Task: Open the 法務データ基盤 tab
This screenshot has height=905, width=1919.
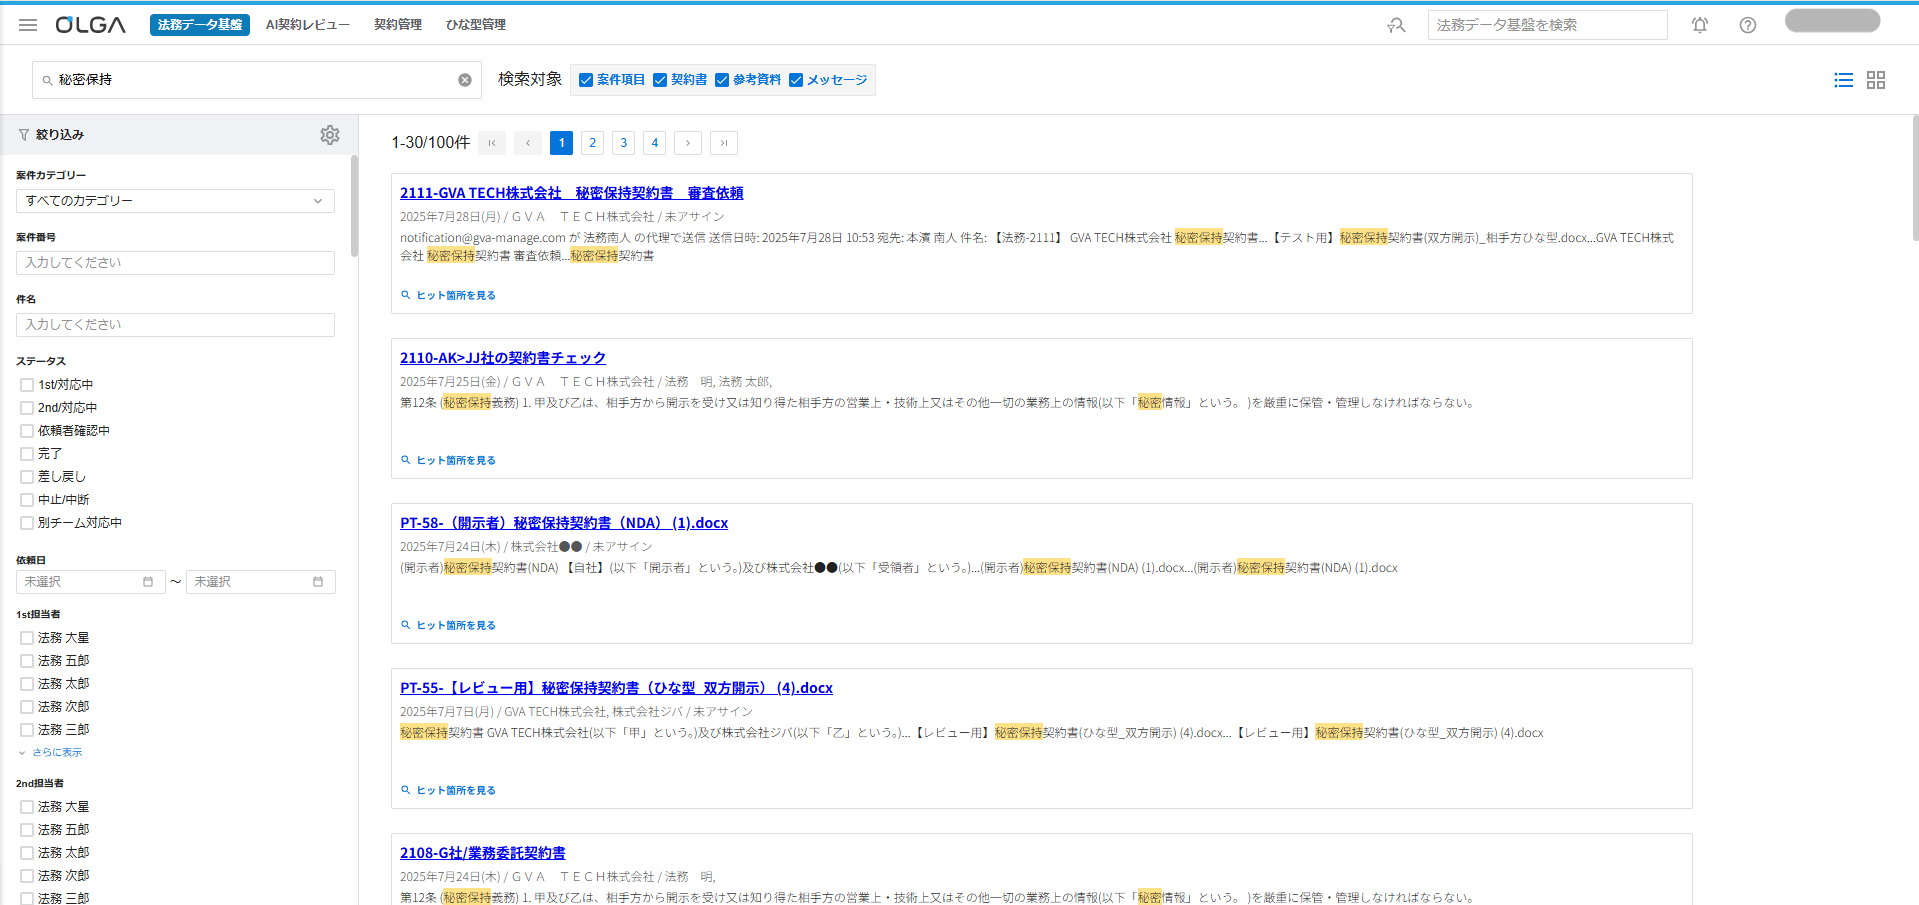Action: (200, 25)
